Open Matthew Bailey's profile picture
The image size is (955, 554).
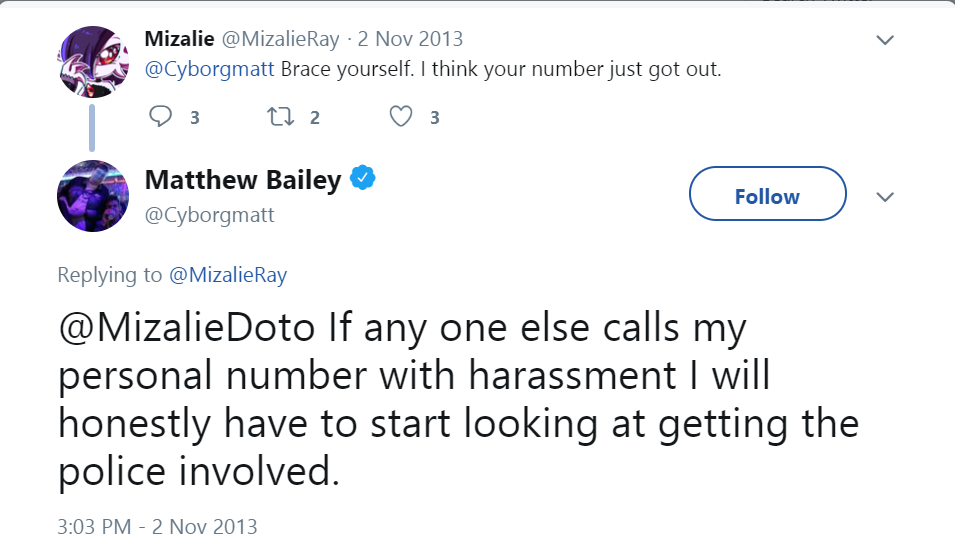point(93,196)
